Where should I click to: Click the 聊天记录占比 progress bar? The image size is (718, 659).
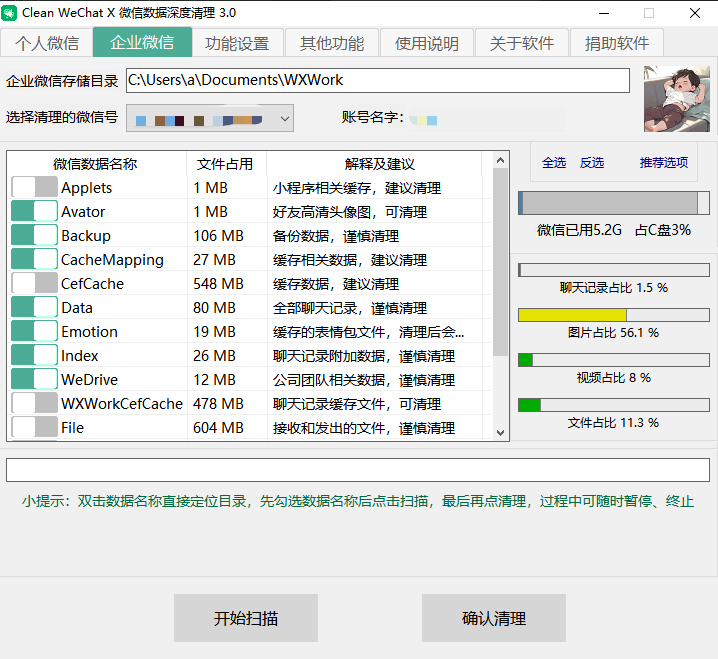(614, 270)
